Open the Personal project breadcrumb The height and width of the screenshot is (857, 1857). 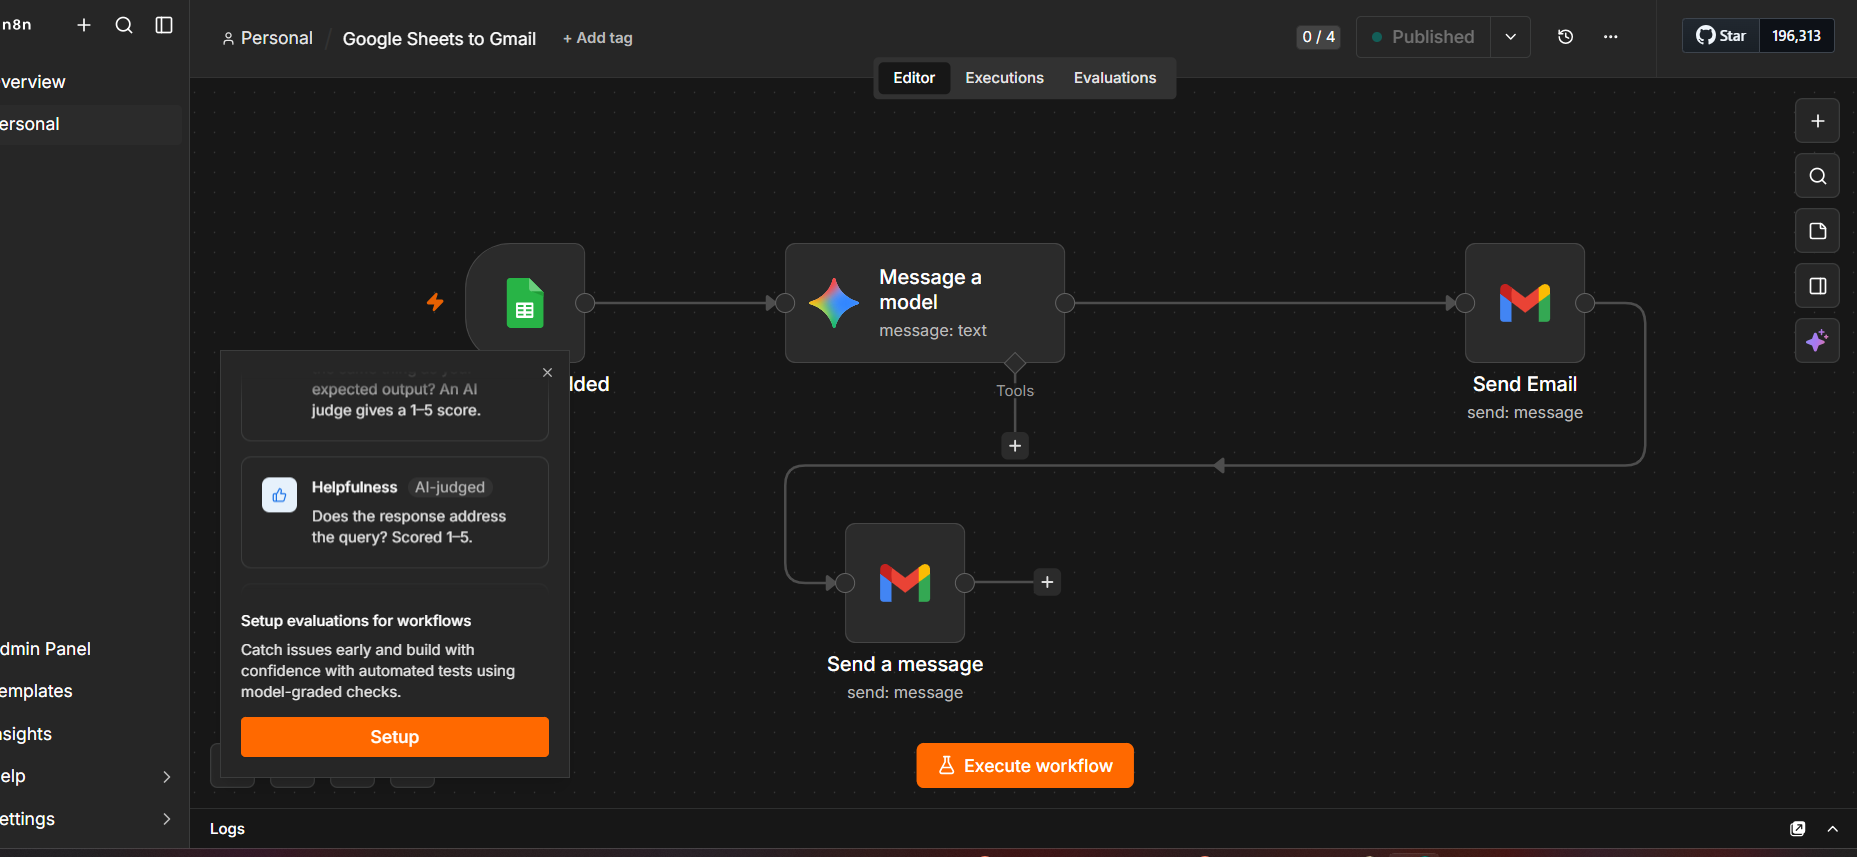tap(267, 38)
